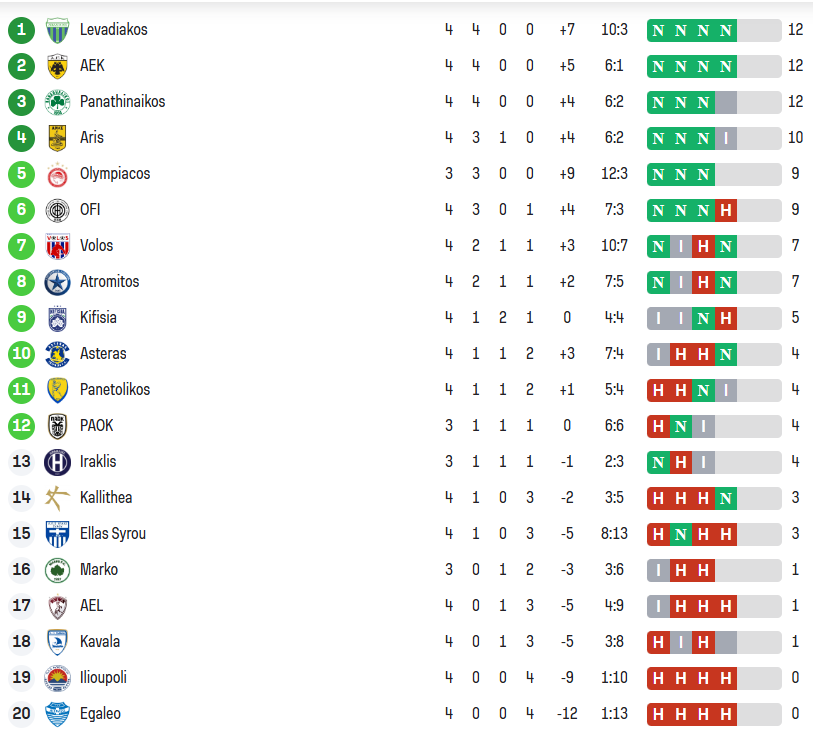Click the Panathinaikos shamrock crest
This screenshot has height=738, width=813.
click(57, 102)
